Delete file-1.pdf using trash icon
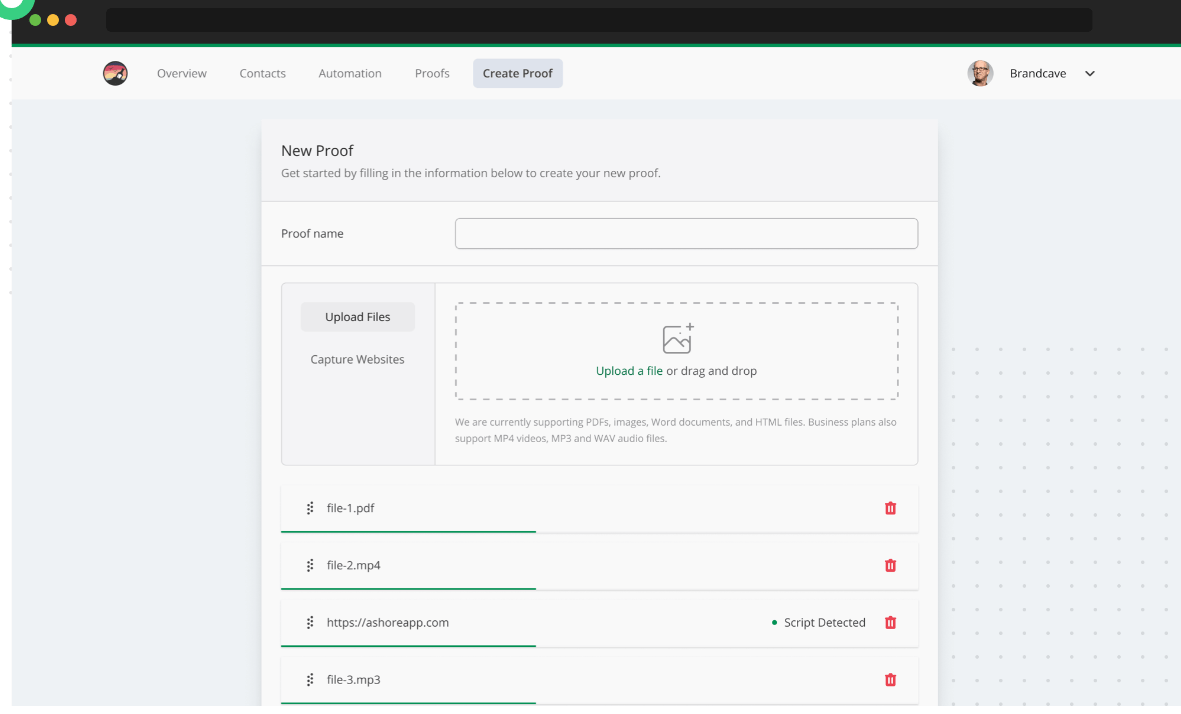Image resolution: width=1181 pixels, height=714 pixels. pos(890,508)
